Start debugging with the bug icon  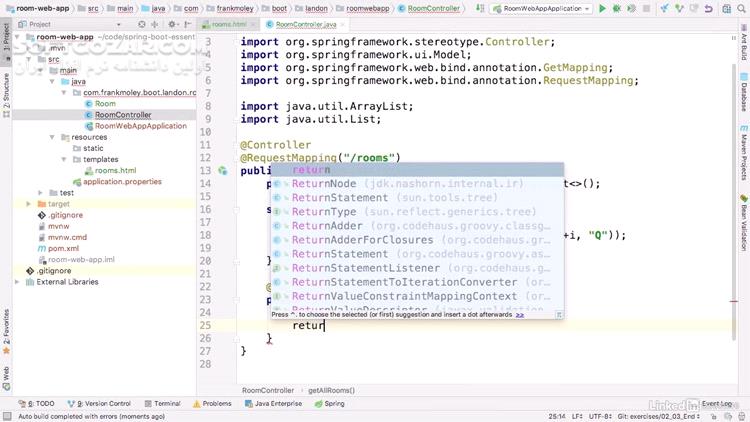pos(617,8)
